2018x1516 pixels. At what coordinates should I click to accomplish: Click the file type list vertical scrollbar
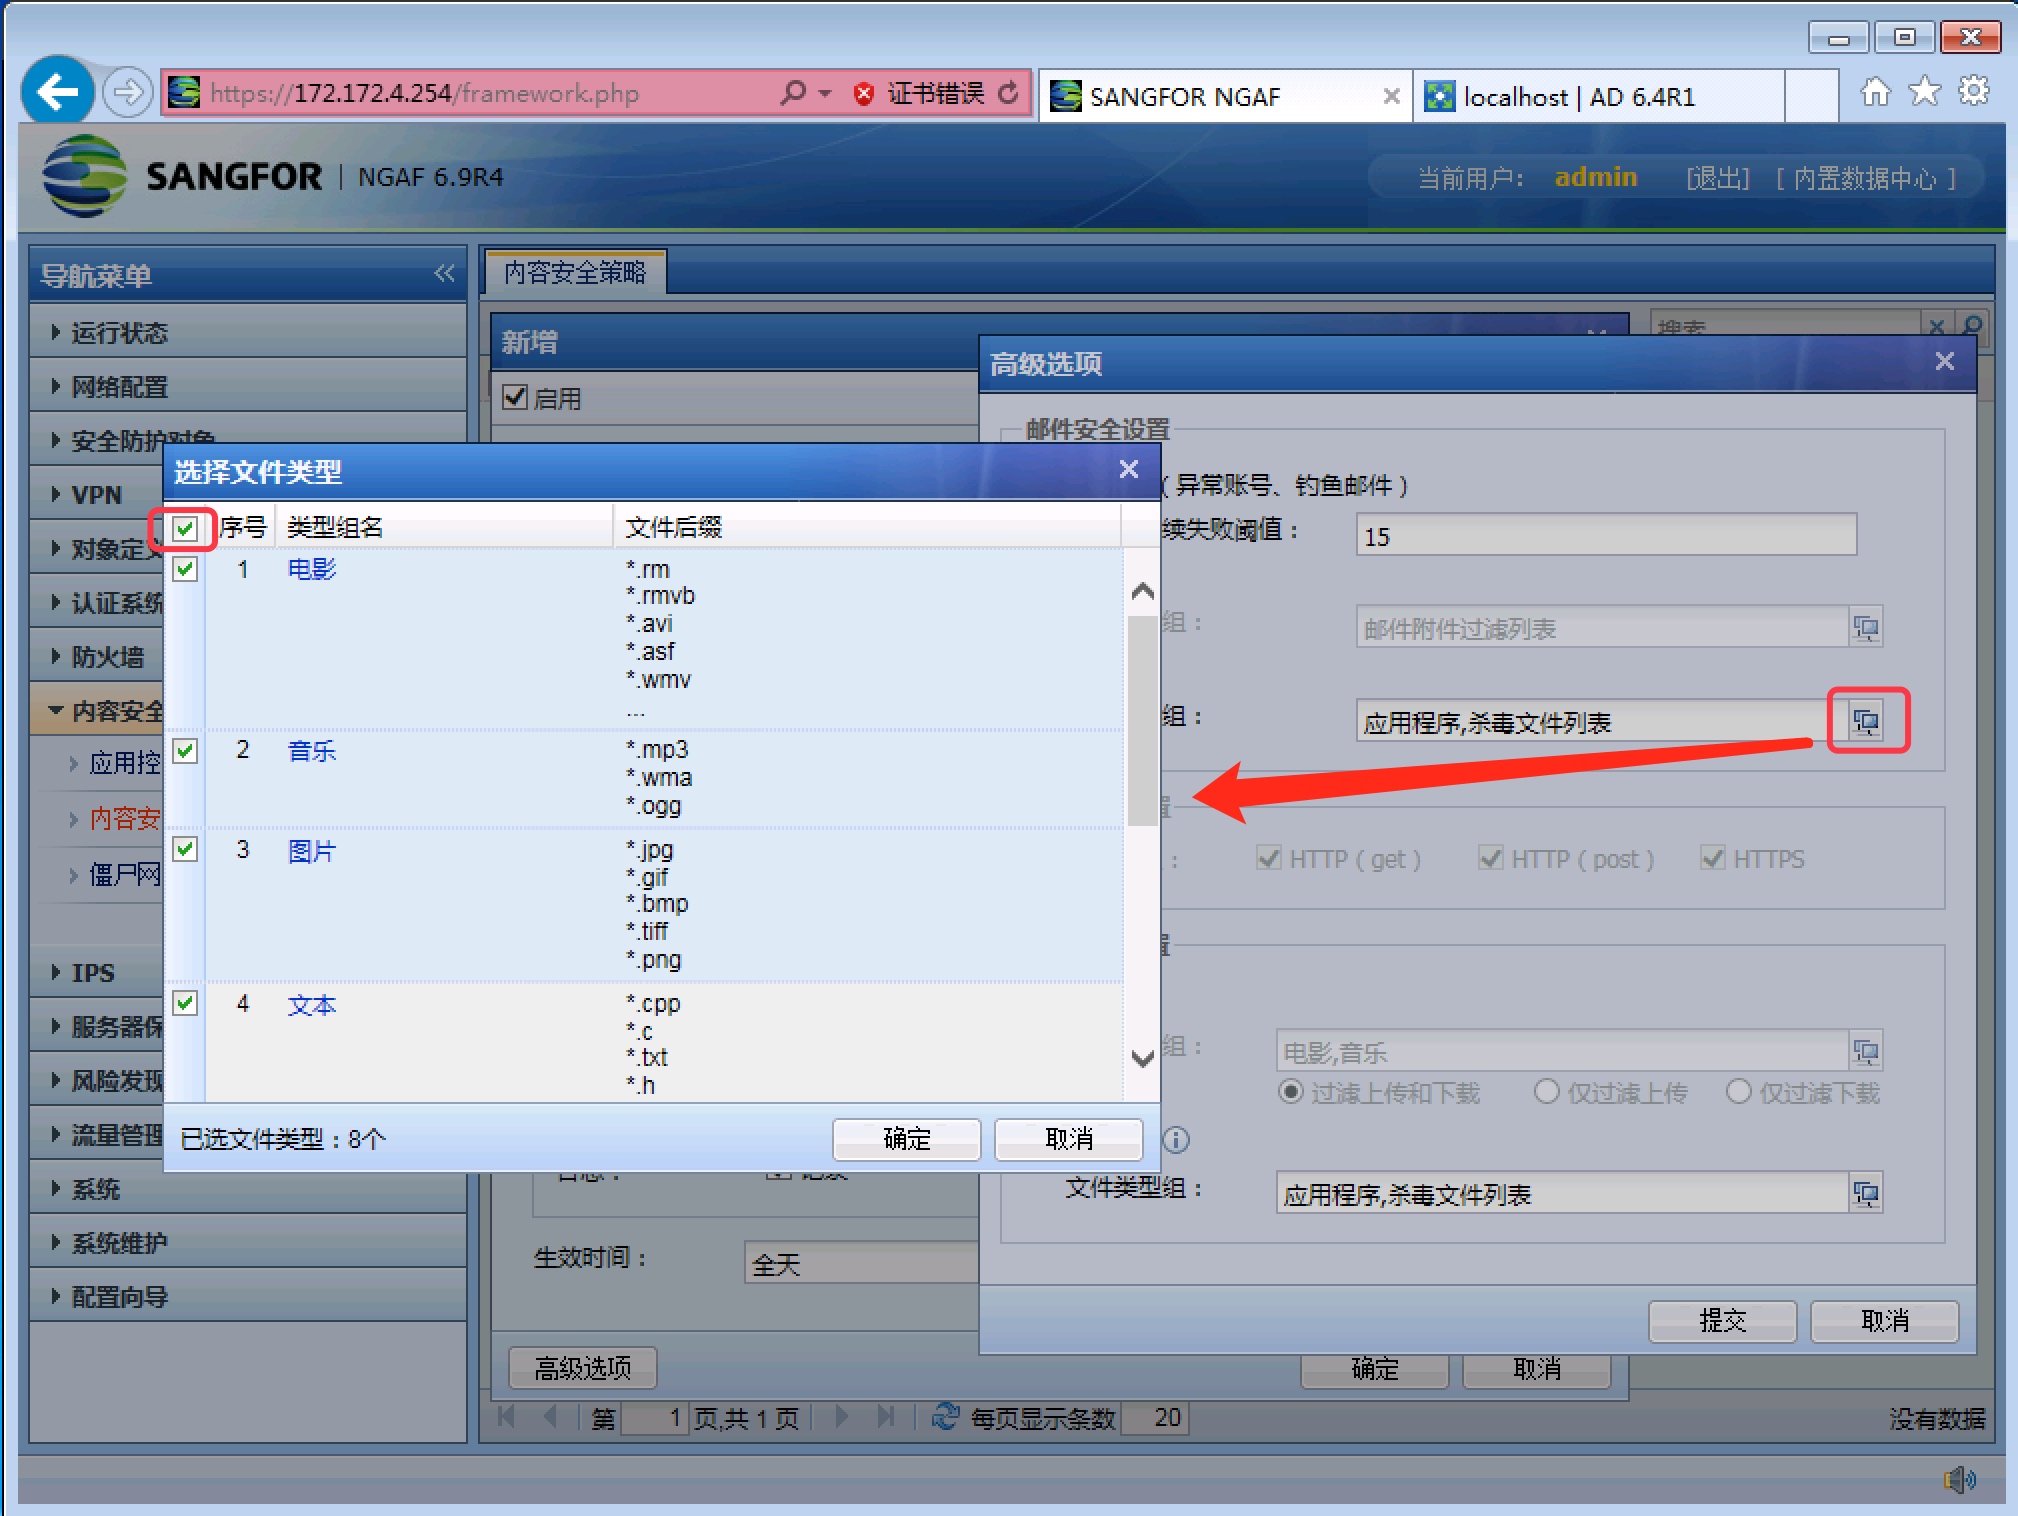click(1141, 720)
